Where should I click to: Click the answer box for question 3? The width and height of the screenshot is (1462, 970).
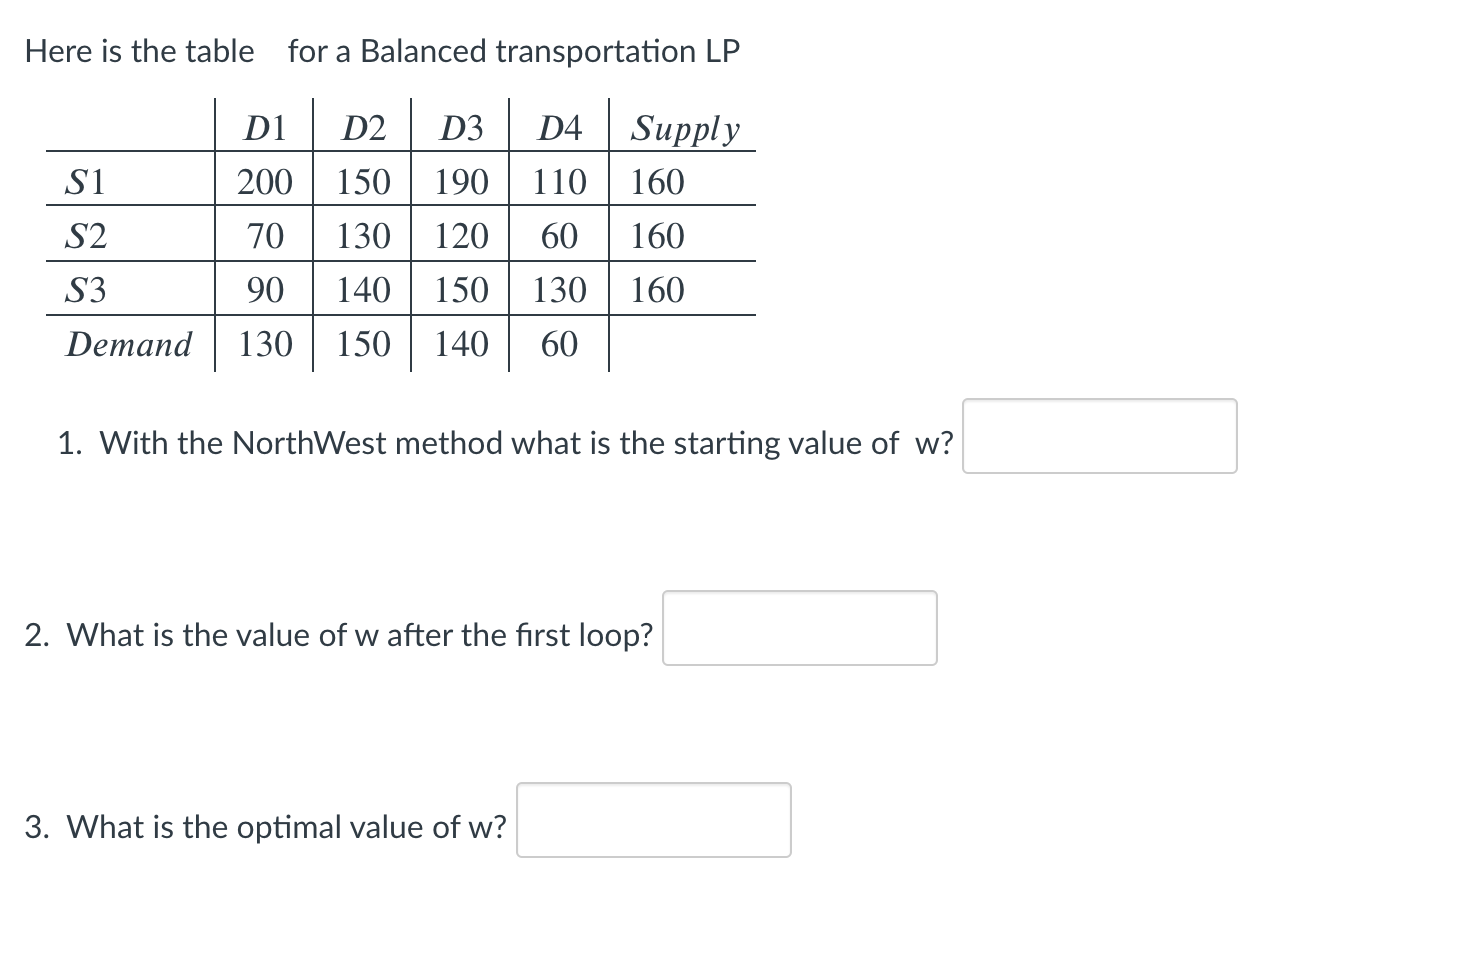[x=652, y=820]
